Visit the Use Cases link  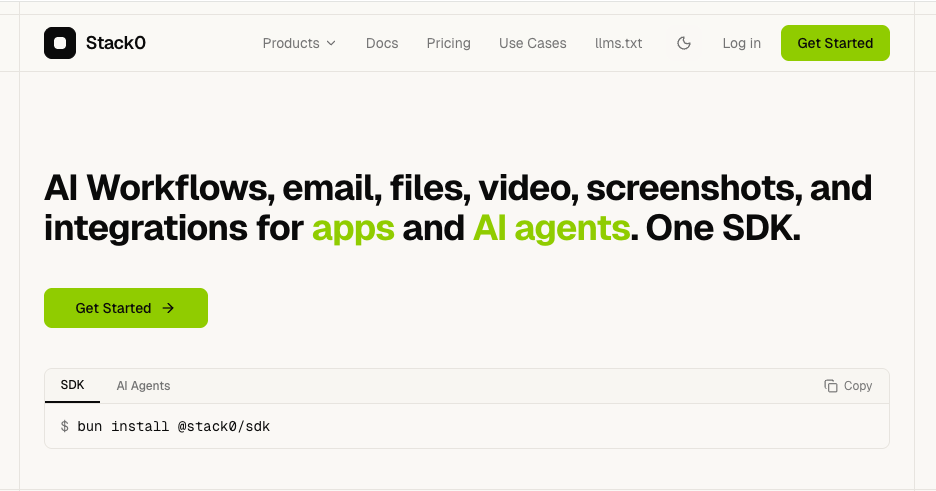tap(532, 43)
